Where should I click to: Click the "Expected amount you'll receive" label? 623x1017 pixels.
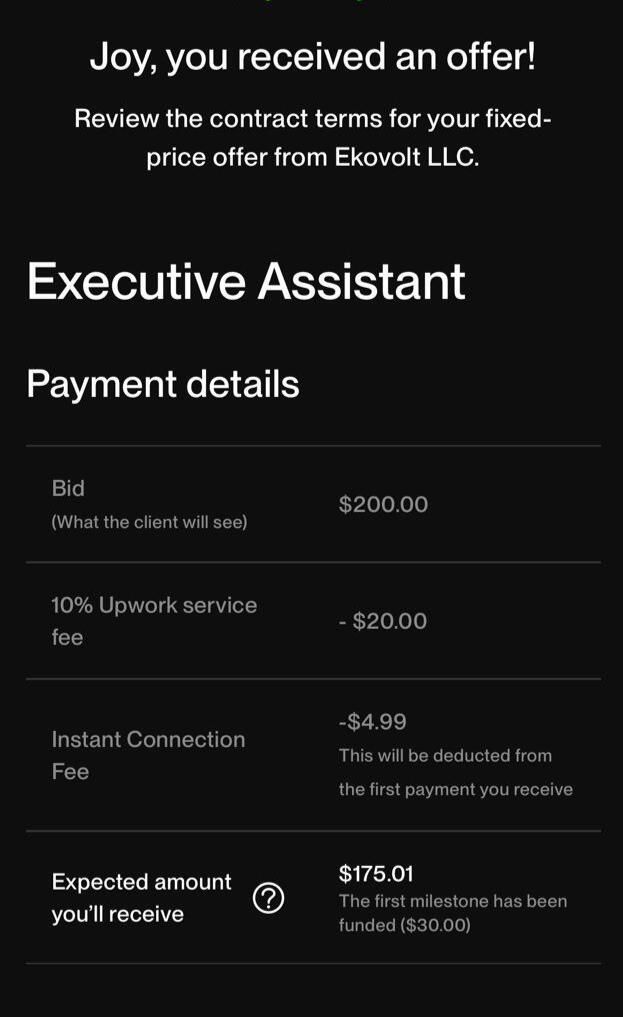[x=141, y=897]
